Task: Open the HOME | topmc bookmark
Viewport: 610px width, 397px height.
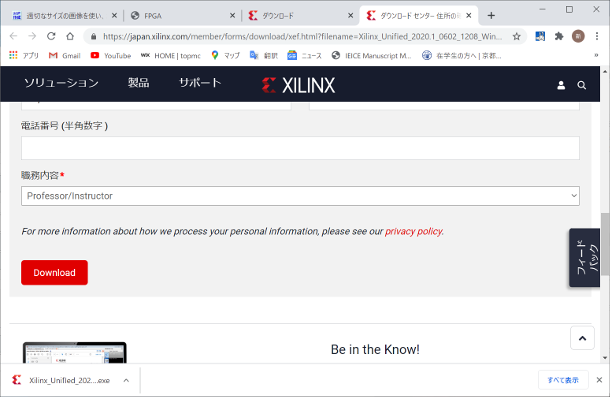Action: click(x=171, y=56)
